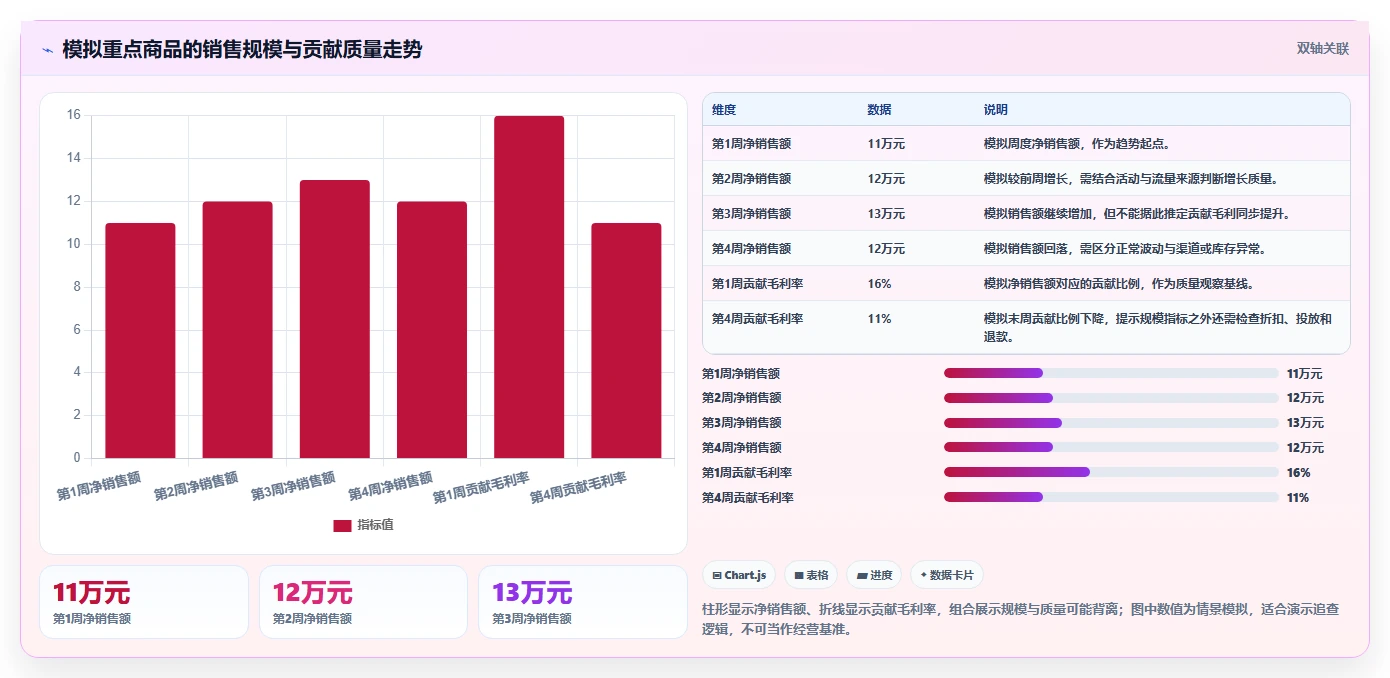This screenshot has height=678, width=1390.
Task: Click the 16% value at the progress bar's end
Action: click(1298, 472)
